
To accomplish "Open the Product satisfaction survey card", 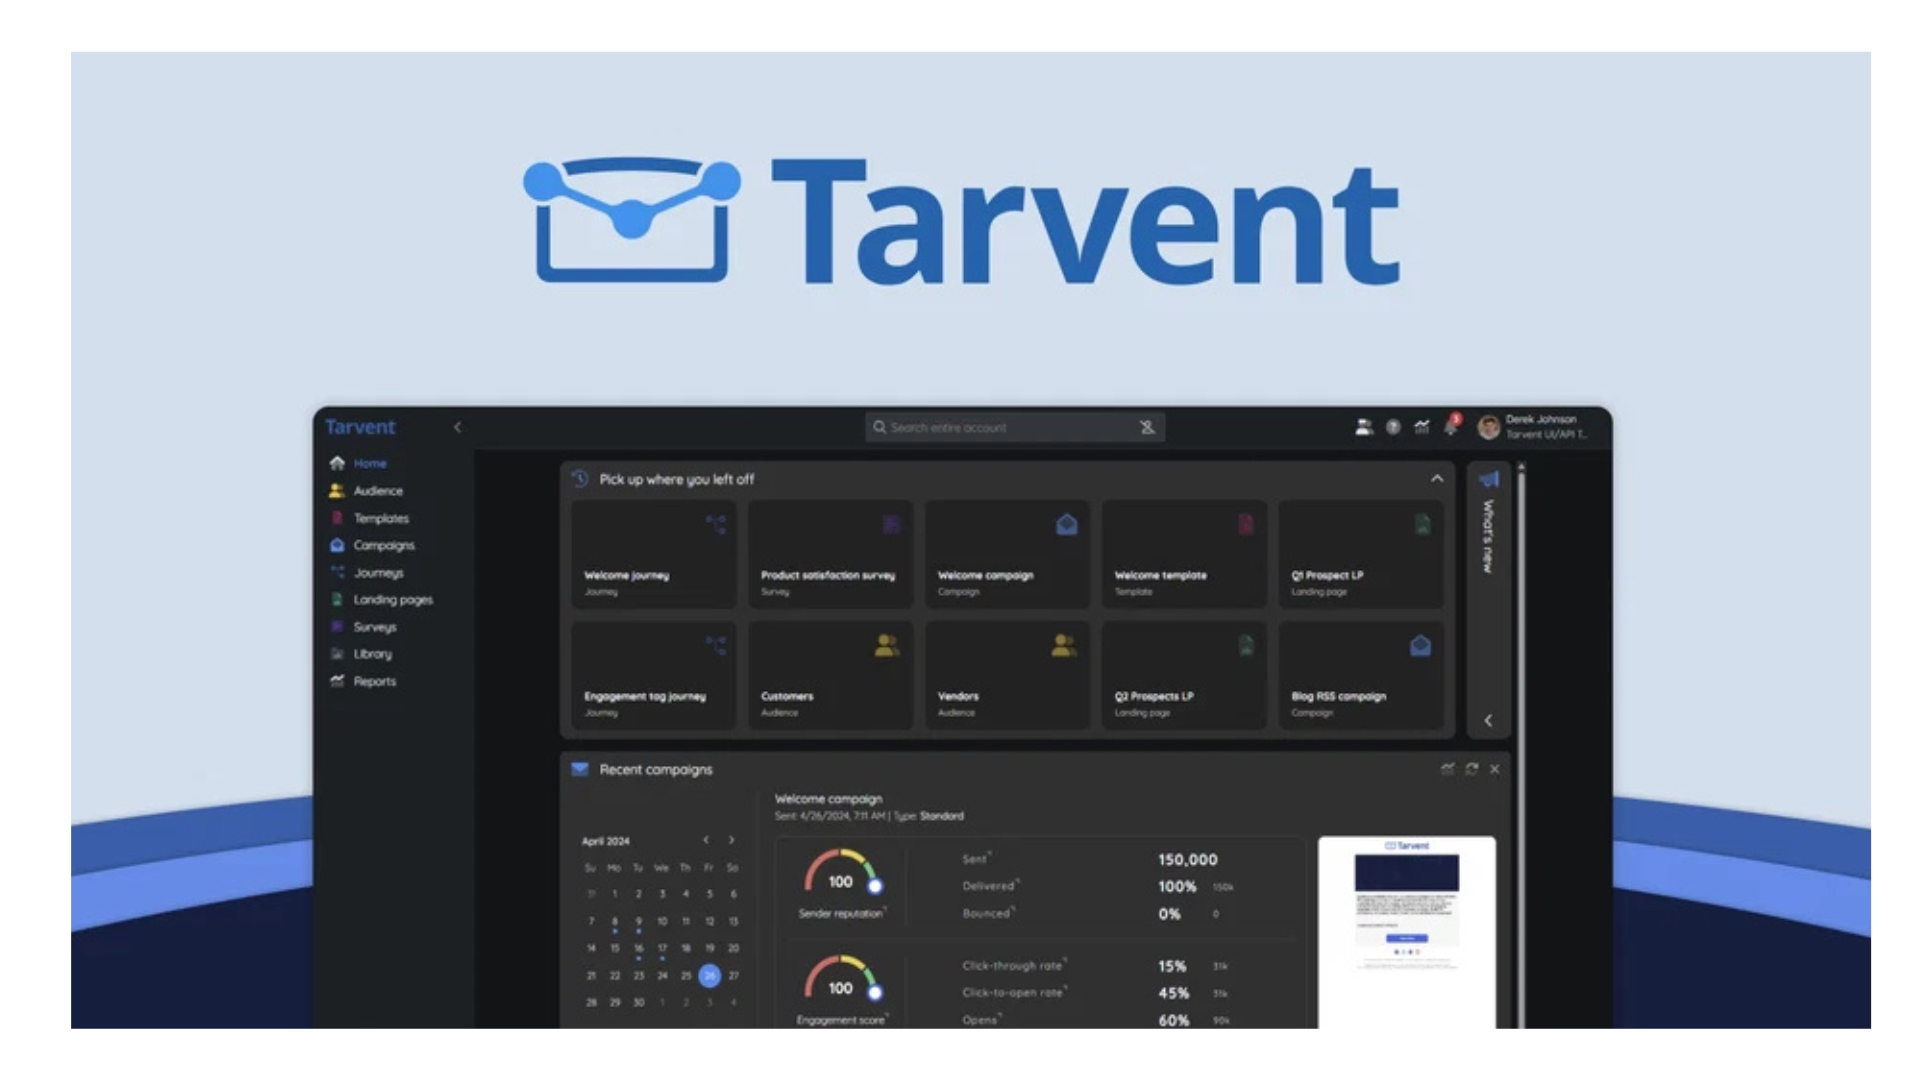I will (x=830, y=554).
